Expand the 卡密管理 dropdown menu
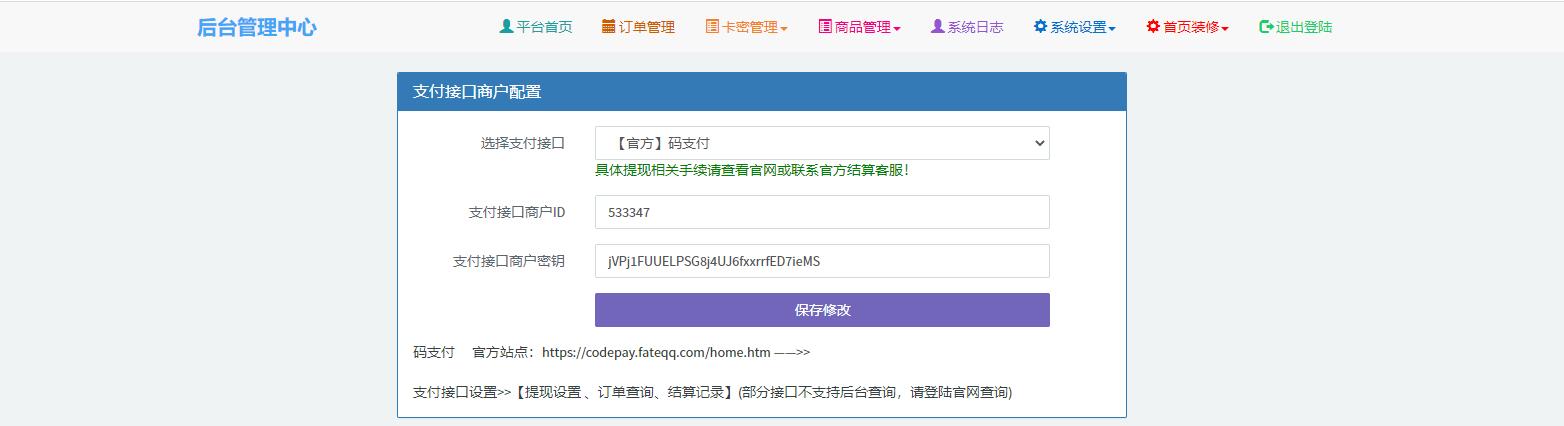The image size is (1564, 426). [x=746, y=27]
